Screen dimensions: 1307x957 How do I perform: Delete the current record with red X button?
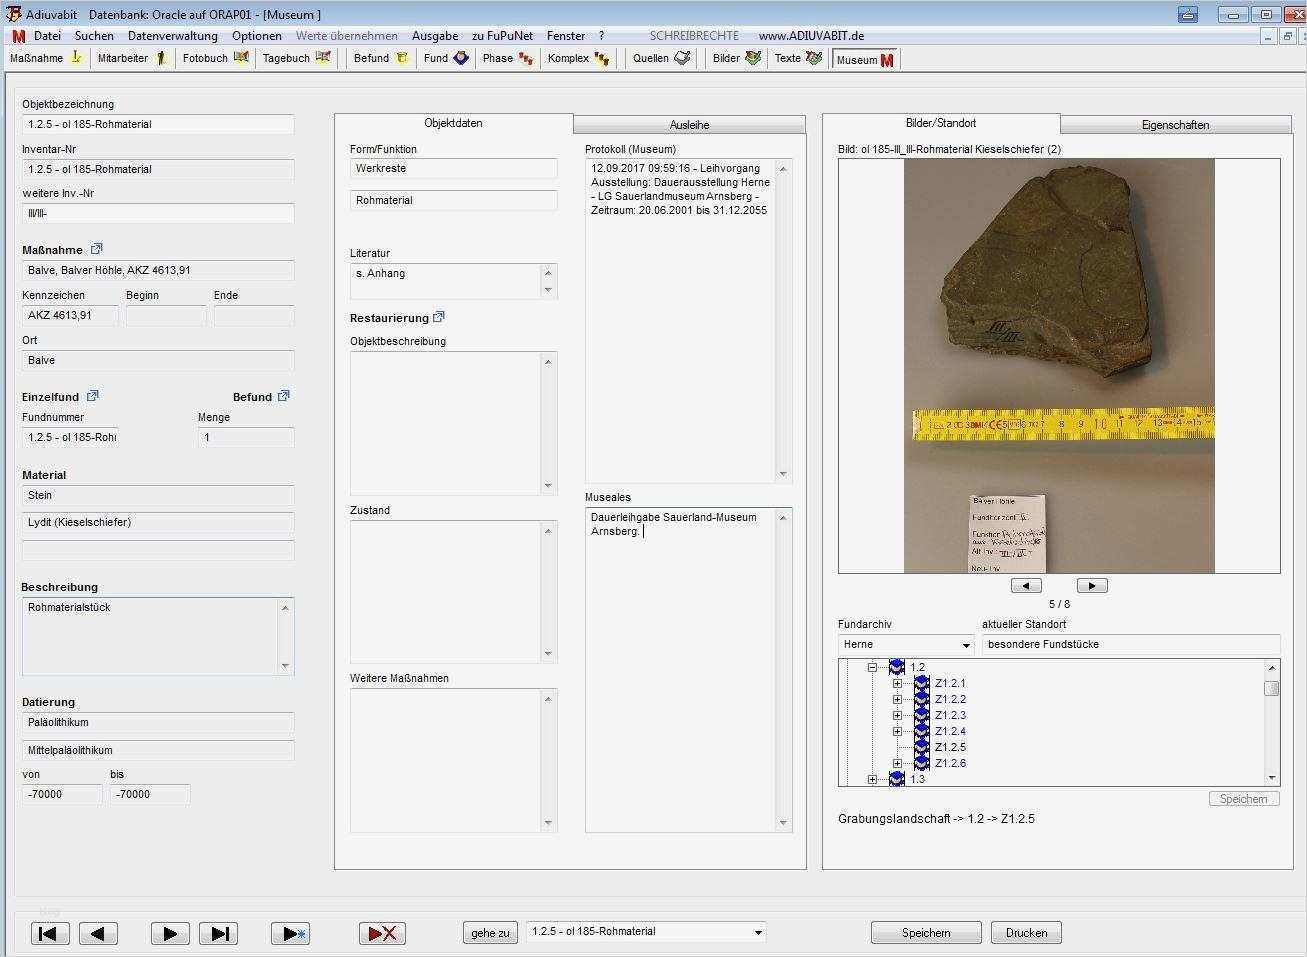[382, 933]
